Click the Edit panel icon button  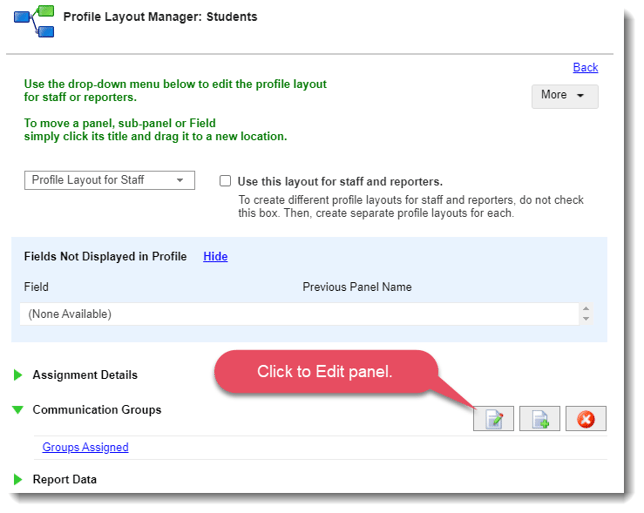pyautogui.click(x=493, y=419)
